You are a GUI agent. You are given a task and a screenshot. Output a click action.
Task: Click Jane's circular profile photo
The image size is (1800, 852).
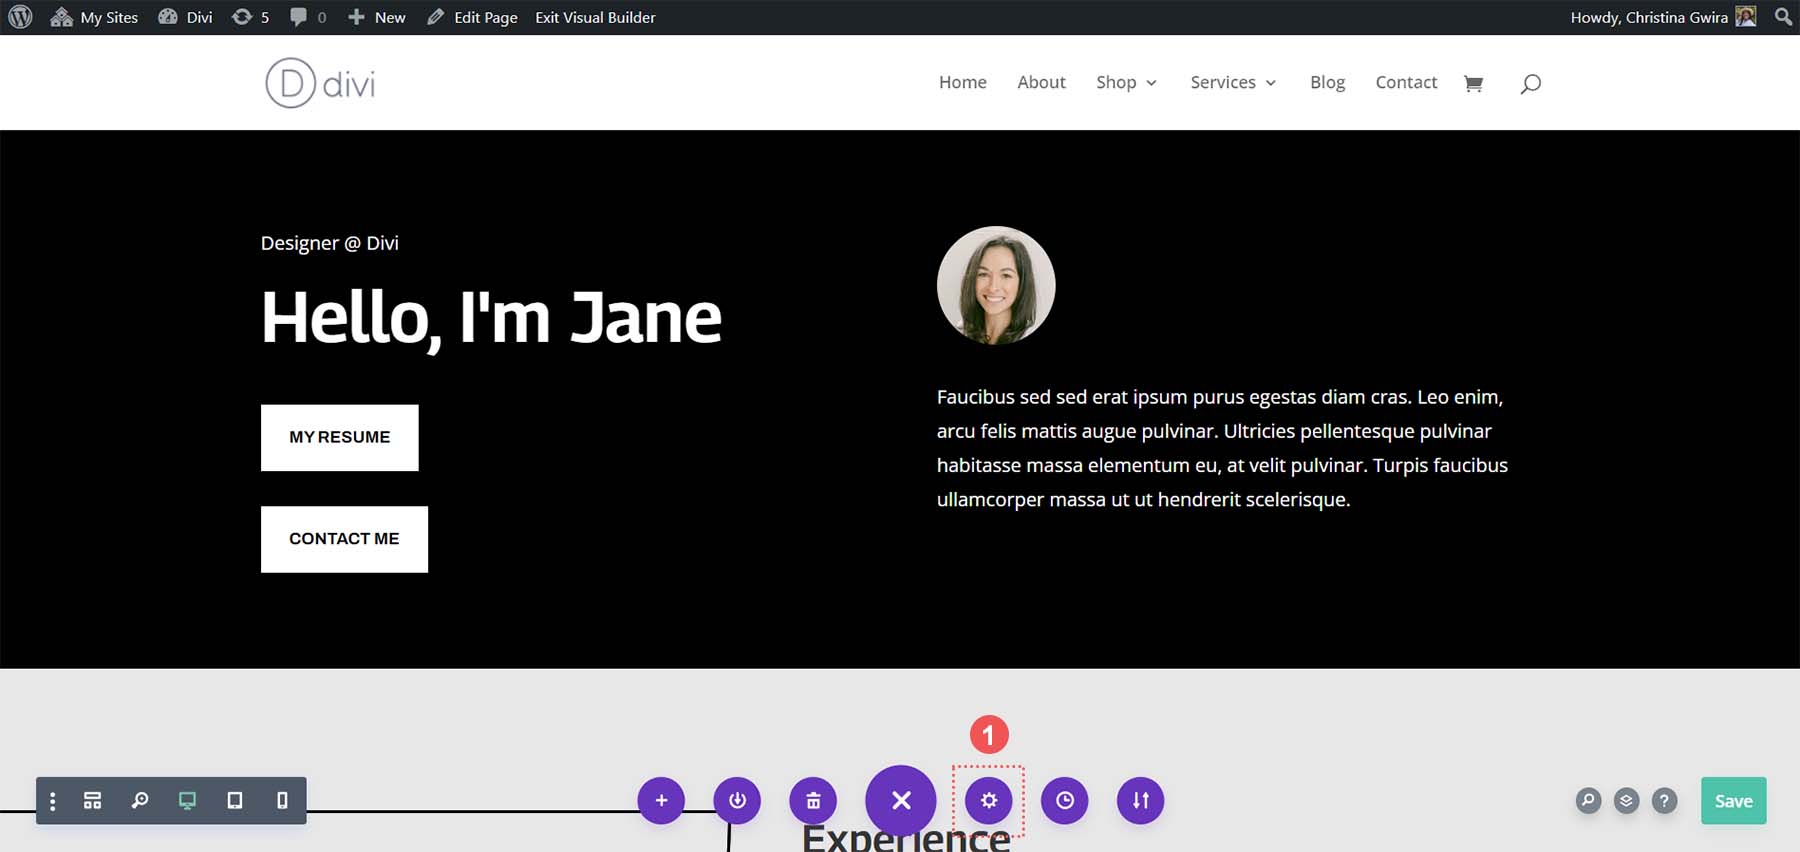[x=996, y=285]
